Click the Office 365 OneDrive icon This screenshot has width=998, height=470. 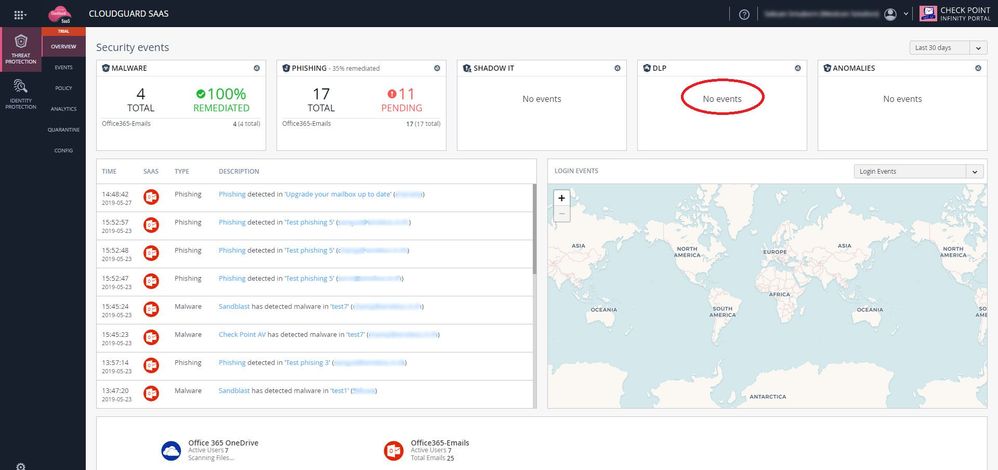pyautogui.click(x=171, y=451)
